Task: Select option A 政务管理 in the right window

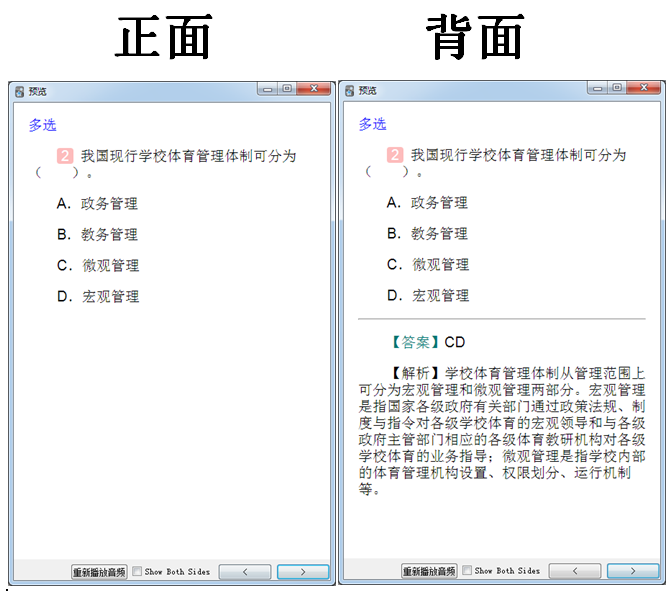Action: point(427,203)
